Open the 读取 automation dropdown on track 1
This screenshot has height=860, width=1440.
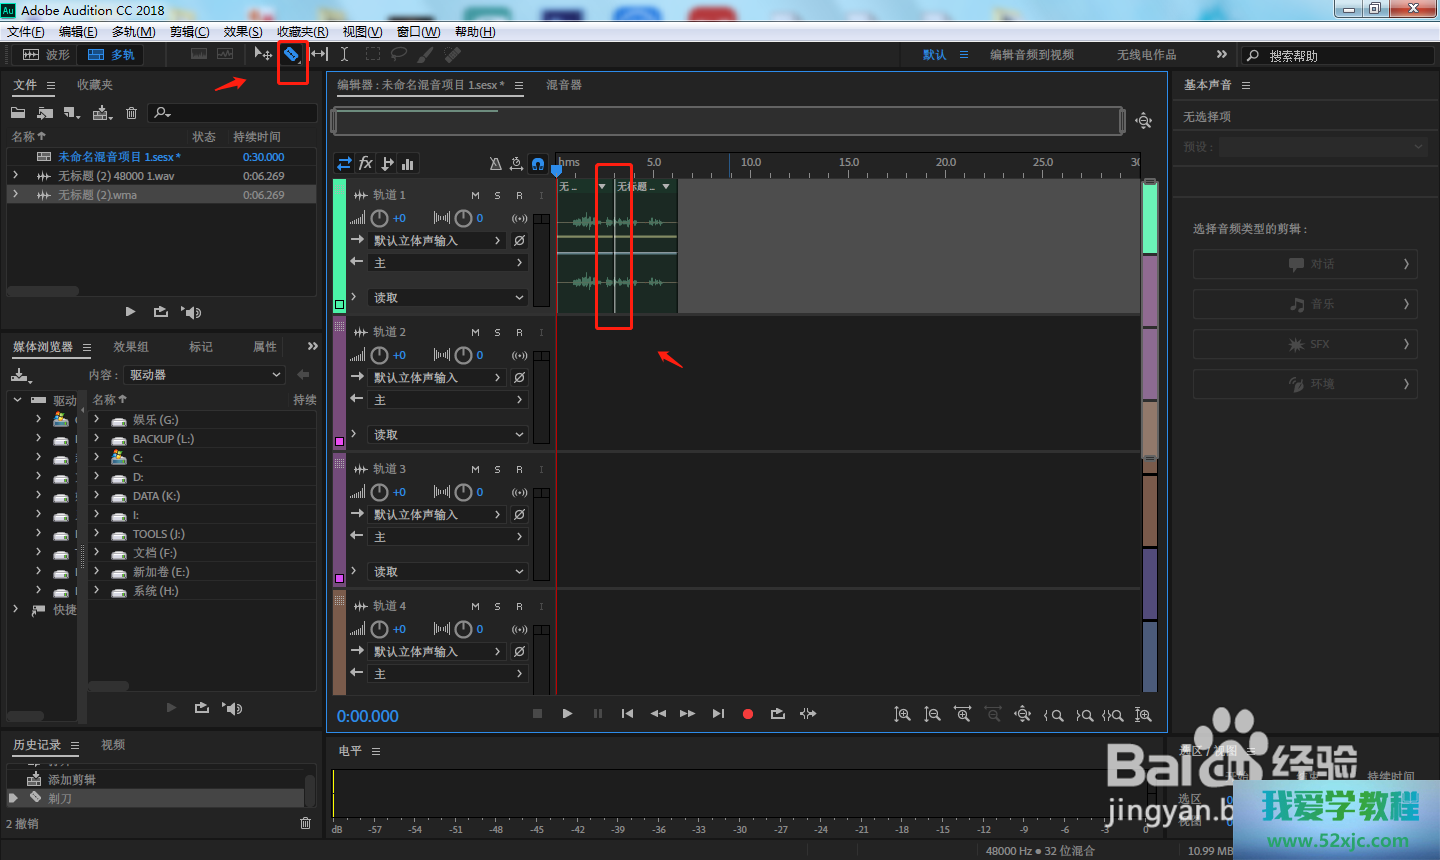pos(448,298)
